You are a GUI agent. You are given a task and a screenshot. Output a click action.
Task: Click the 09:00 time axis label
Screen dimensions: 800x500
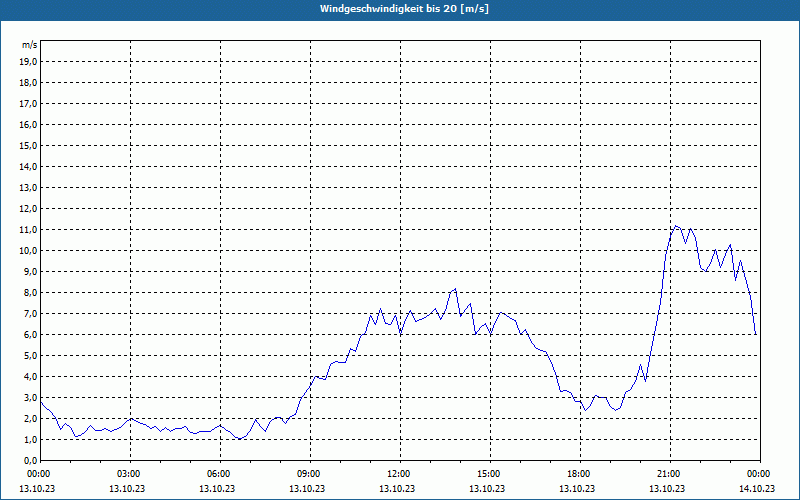coord(310,474)
